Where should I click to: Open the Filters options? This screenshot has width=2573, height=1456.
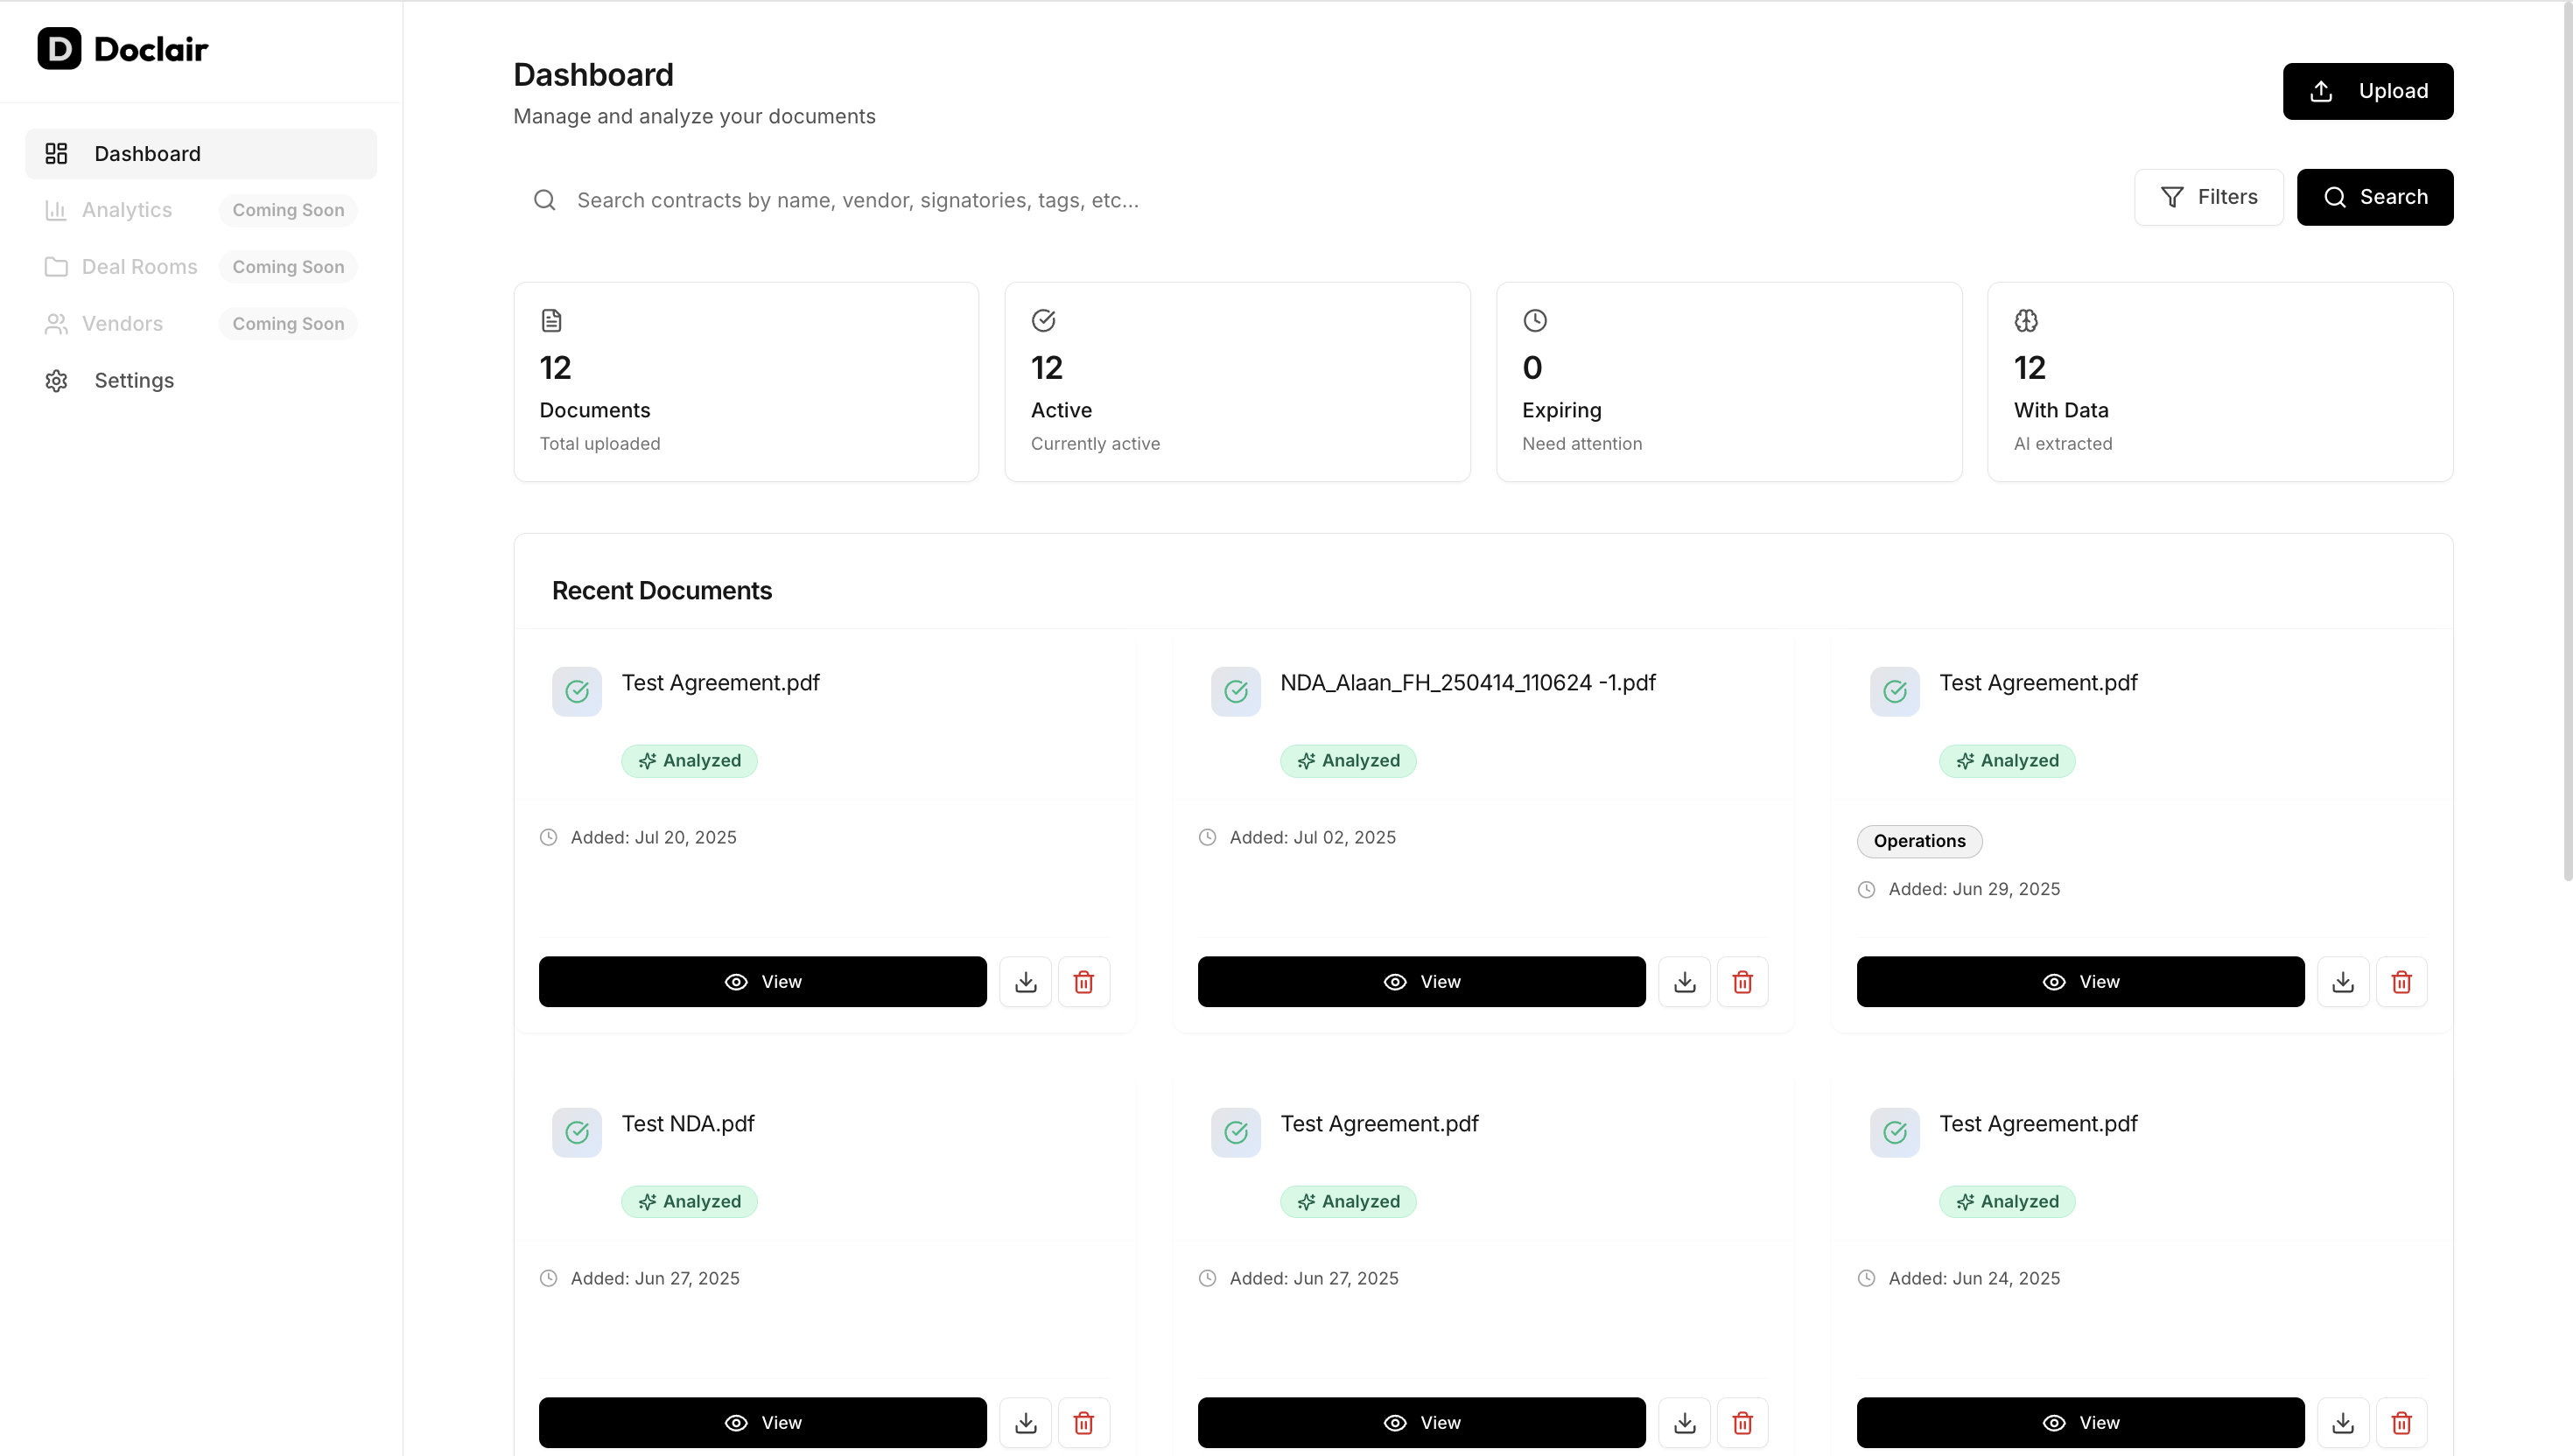coord(2208,197)
